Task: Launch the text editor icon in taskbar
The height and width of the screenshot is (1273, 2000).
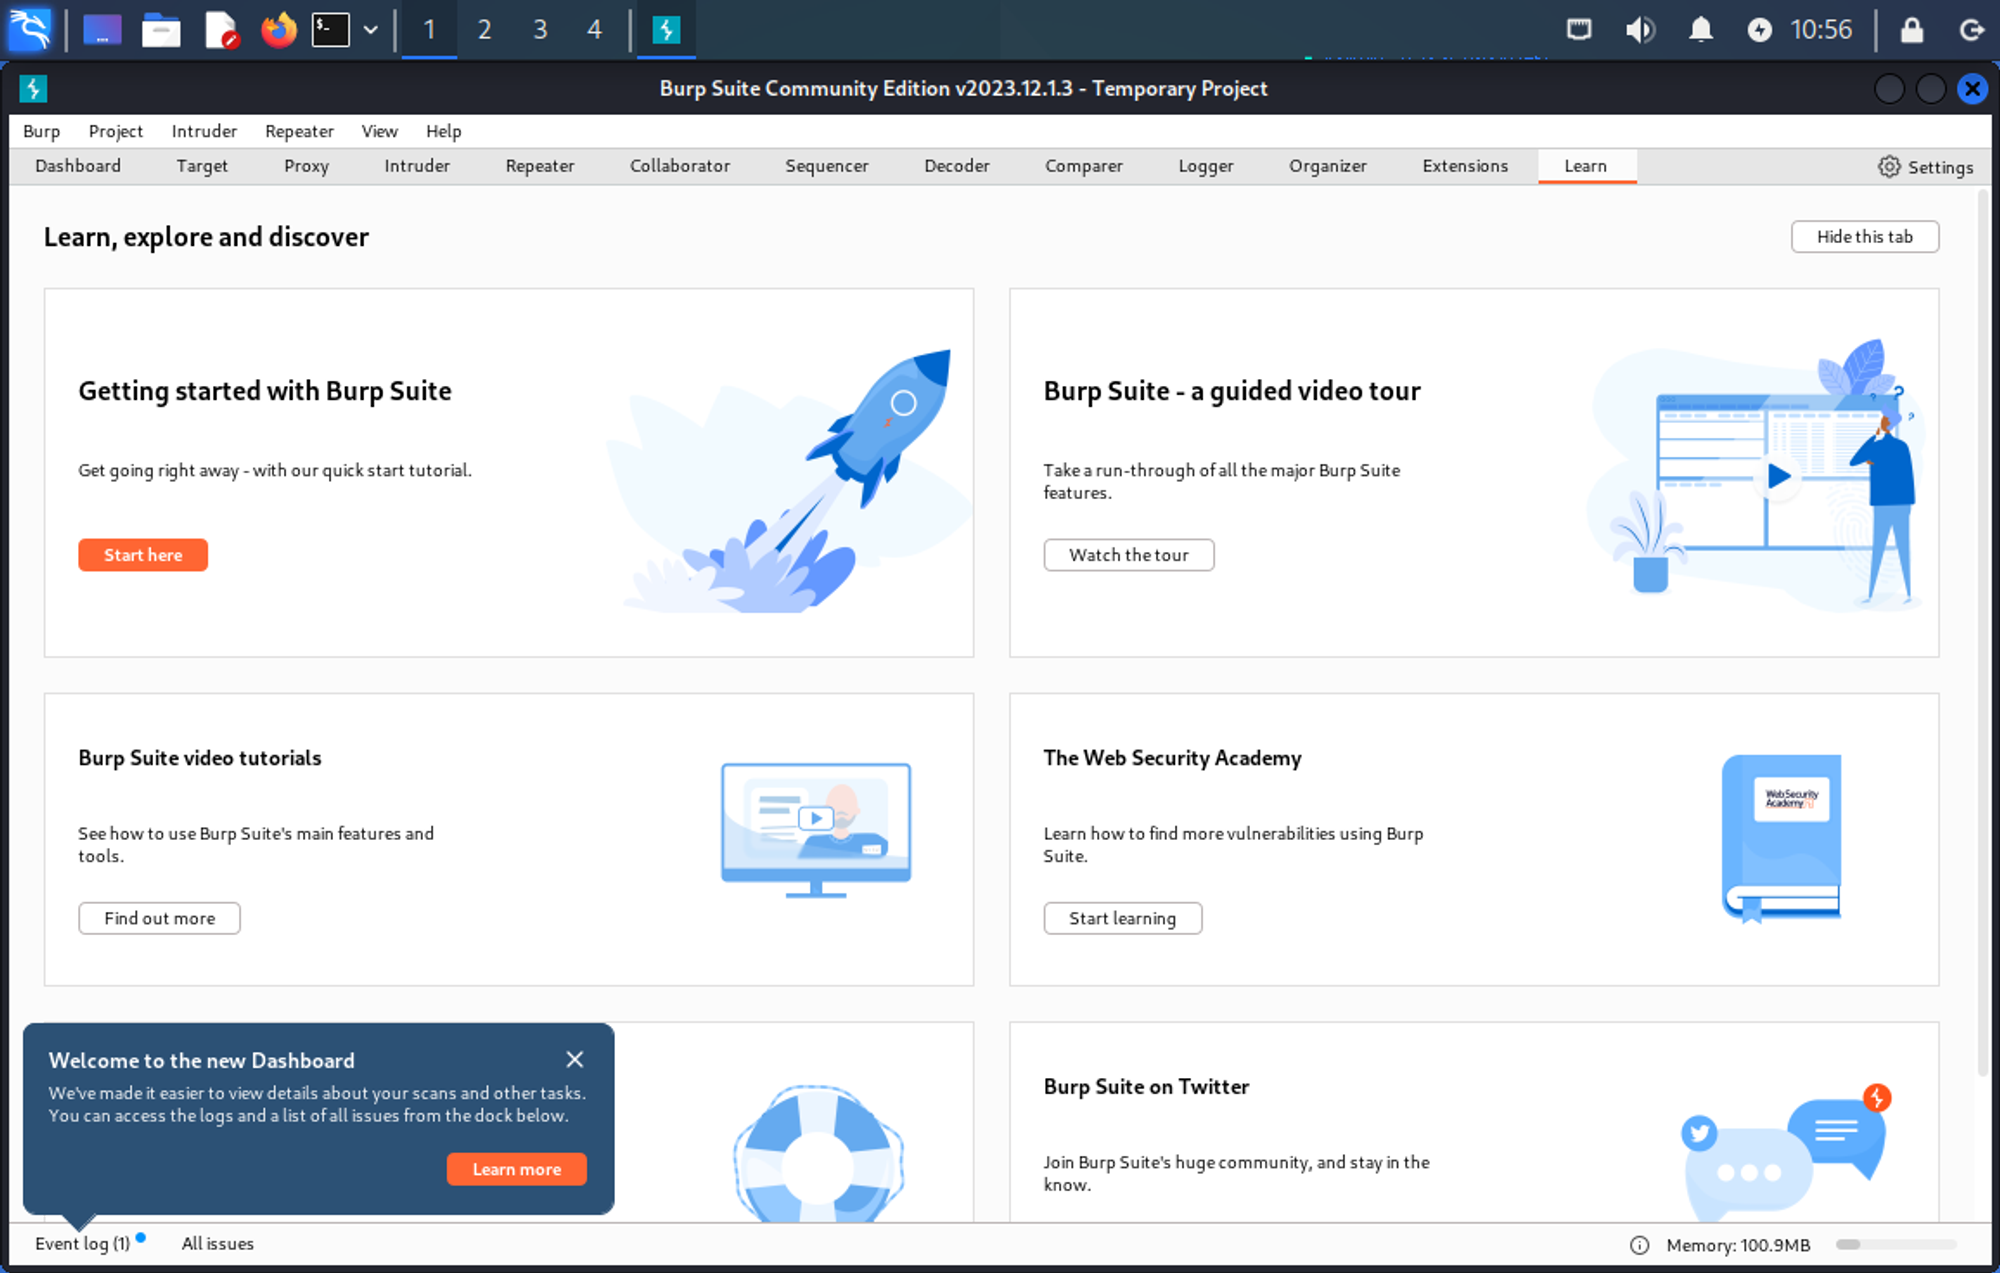Action: pos(221,30)
